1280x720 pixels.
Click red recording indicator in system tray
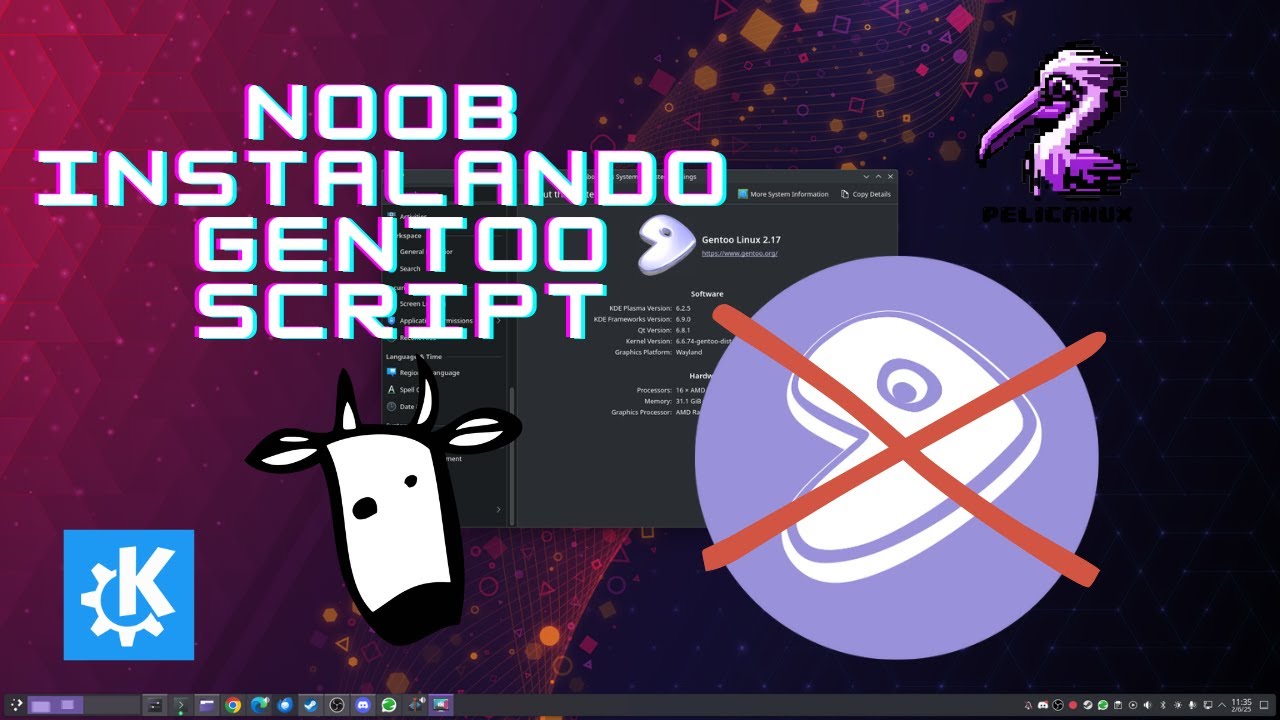pyautogui.click(x=1073, y=705)
